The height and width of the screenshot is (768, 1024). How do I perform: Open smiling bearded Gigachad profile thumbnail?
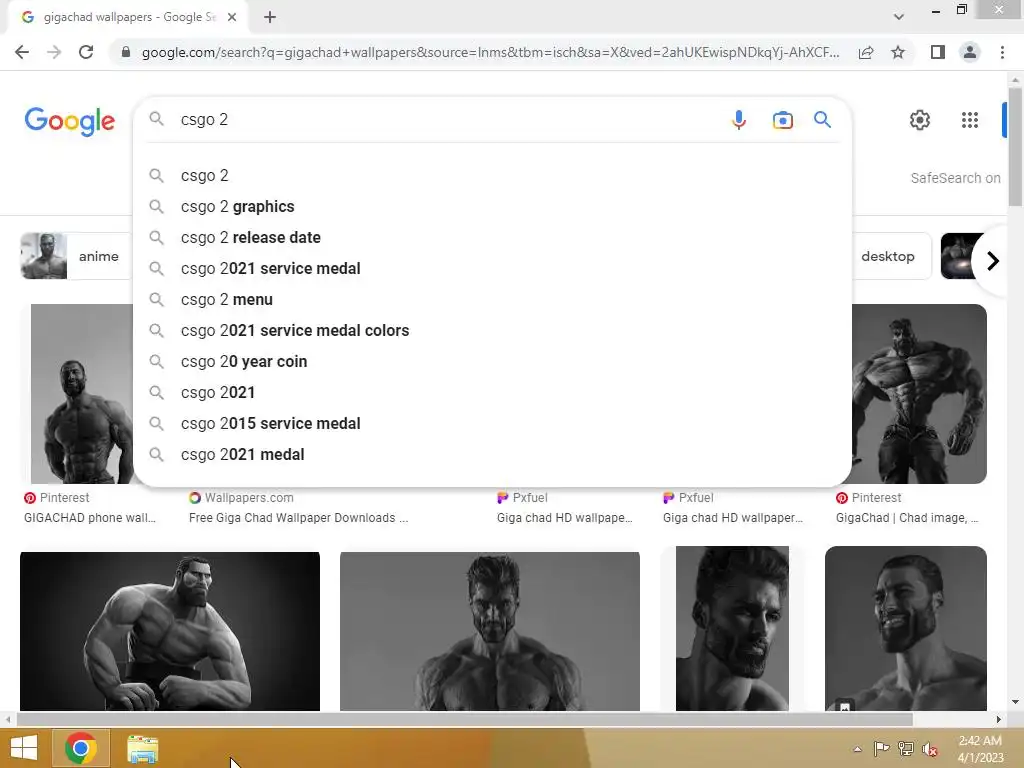(x=906, y=628)
